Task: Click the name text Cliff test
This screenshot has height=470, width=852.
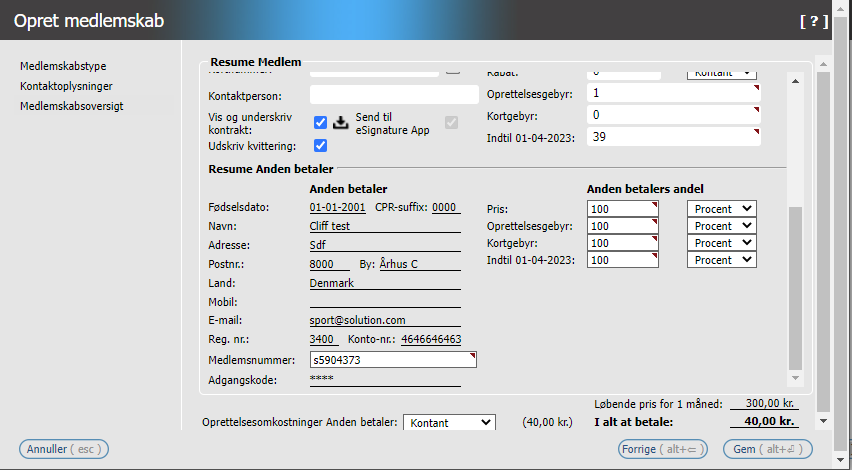Action: (x=330, y=226)
